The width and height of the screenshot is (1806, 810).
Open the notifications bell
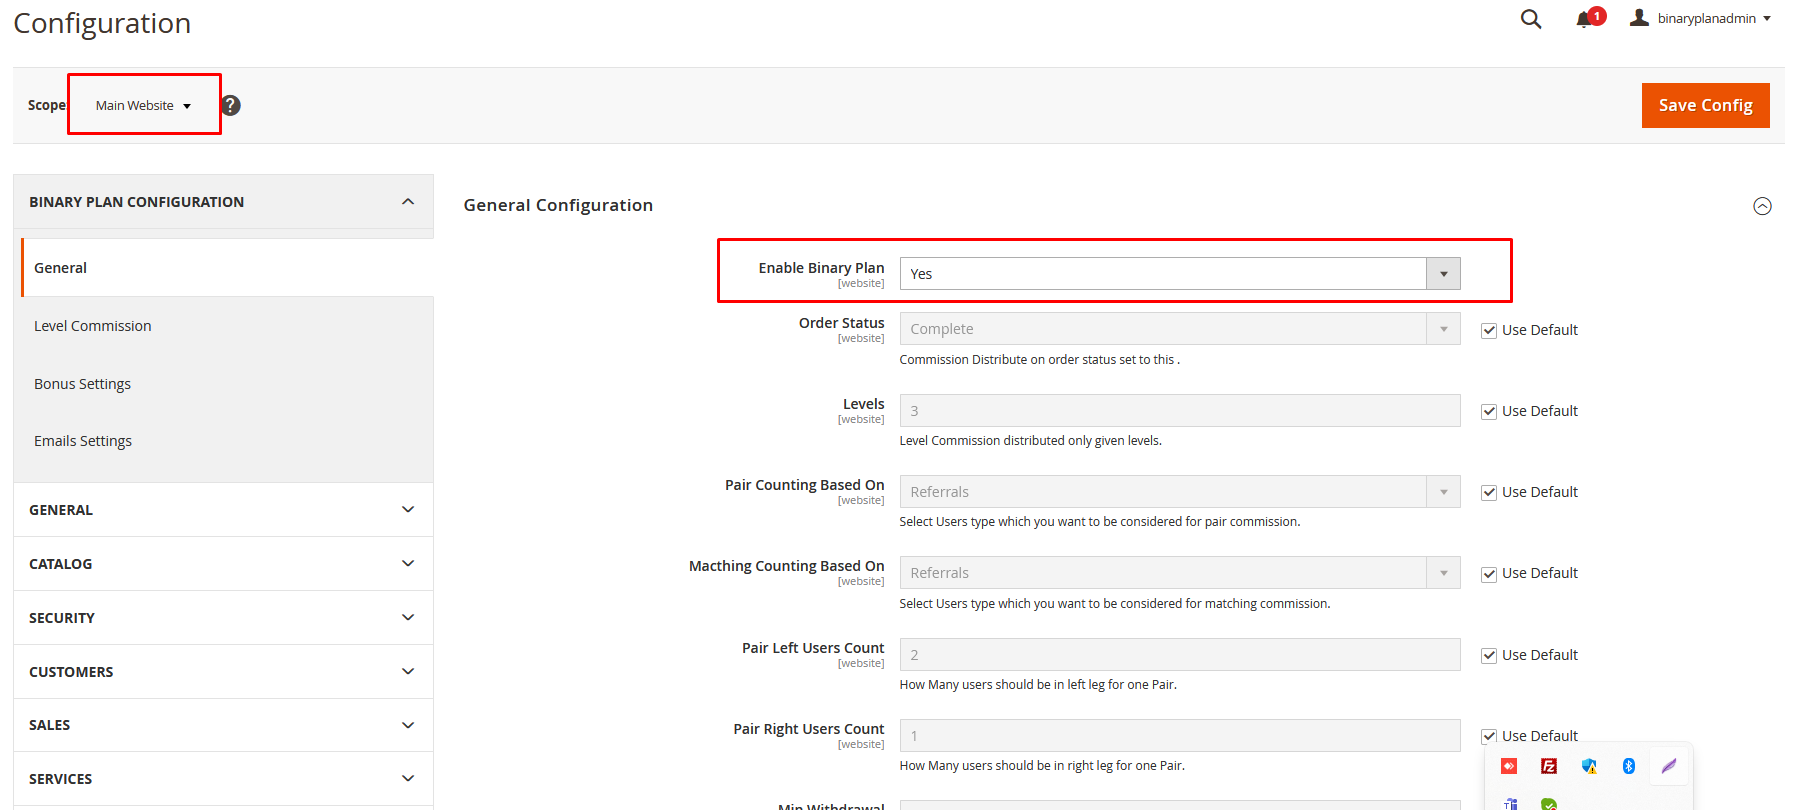pos(1584,19)
